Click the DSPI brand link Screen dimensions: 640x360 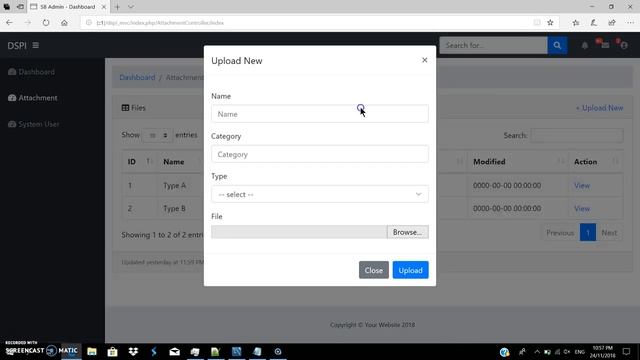17,46
